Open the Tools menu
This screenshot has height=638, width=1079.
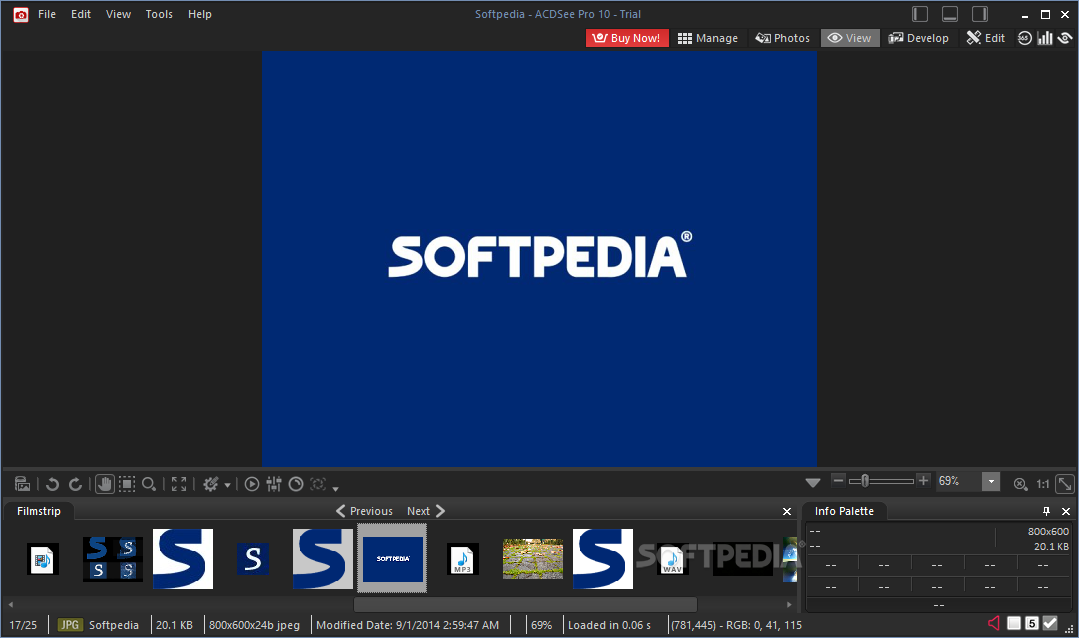[x=159, y=14]
